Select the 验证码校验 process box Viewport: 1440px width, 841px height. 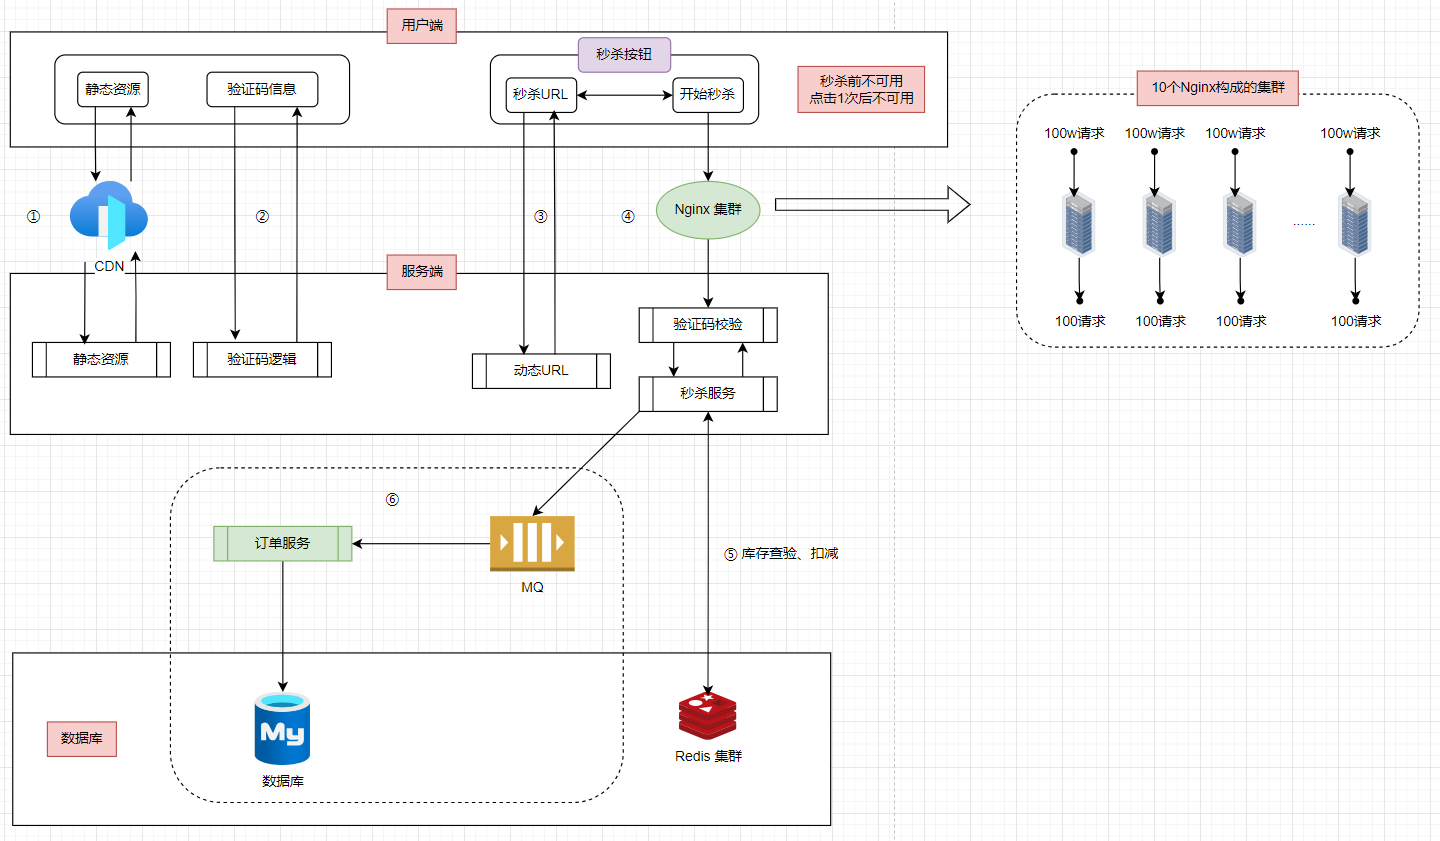point(708,324)
